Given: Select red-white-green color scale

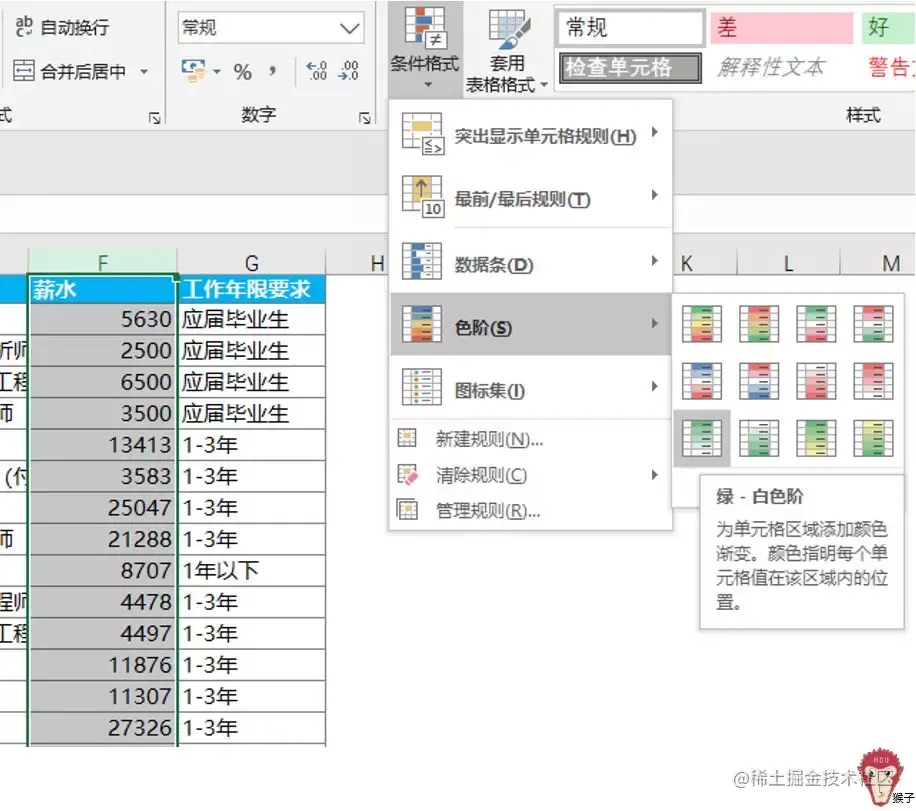Looking at the screenshot, I should click(x=873, y=323).
